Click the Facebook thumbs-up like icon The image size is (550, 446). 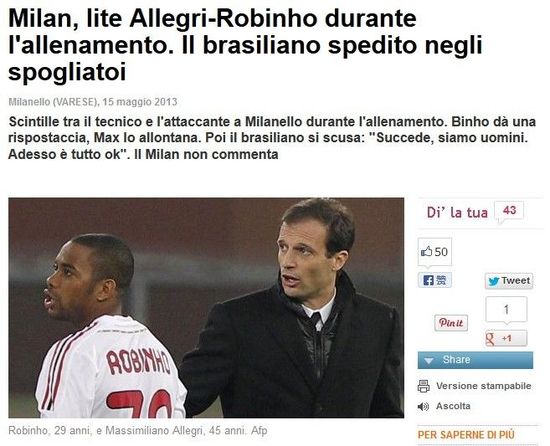426,252
